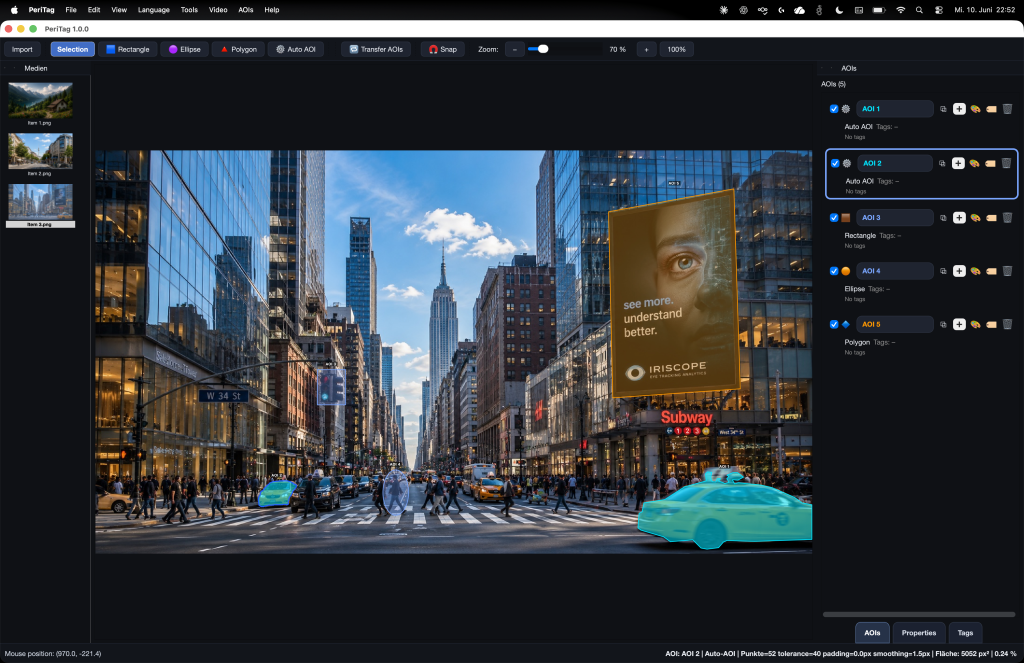The height and width of the screenshot is (663, 1024).
Task: Open the Tools menu
Action: 189,10
